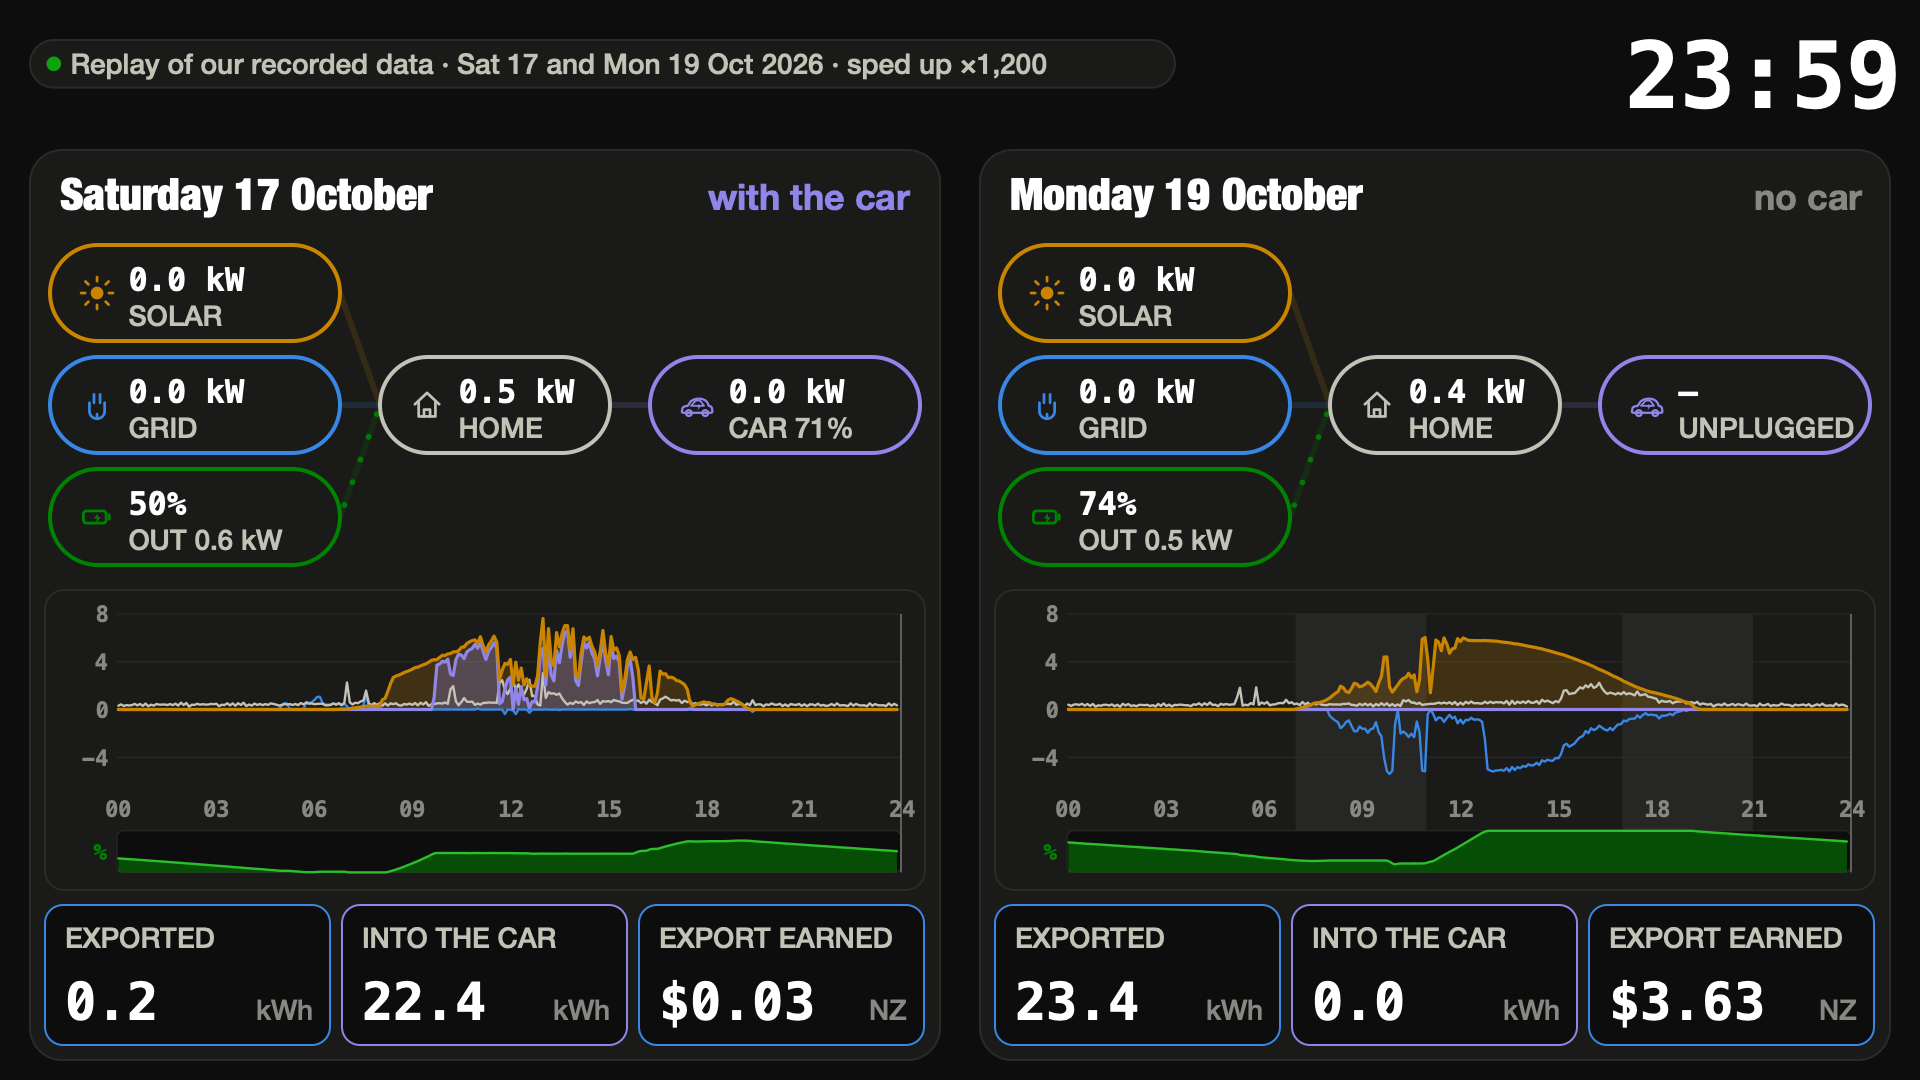Click Monday '0.4 kW' home value
The height and width of the screenshot is (1080, 1920).
pyautogui.click(x=1467, y=392)
